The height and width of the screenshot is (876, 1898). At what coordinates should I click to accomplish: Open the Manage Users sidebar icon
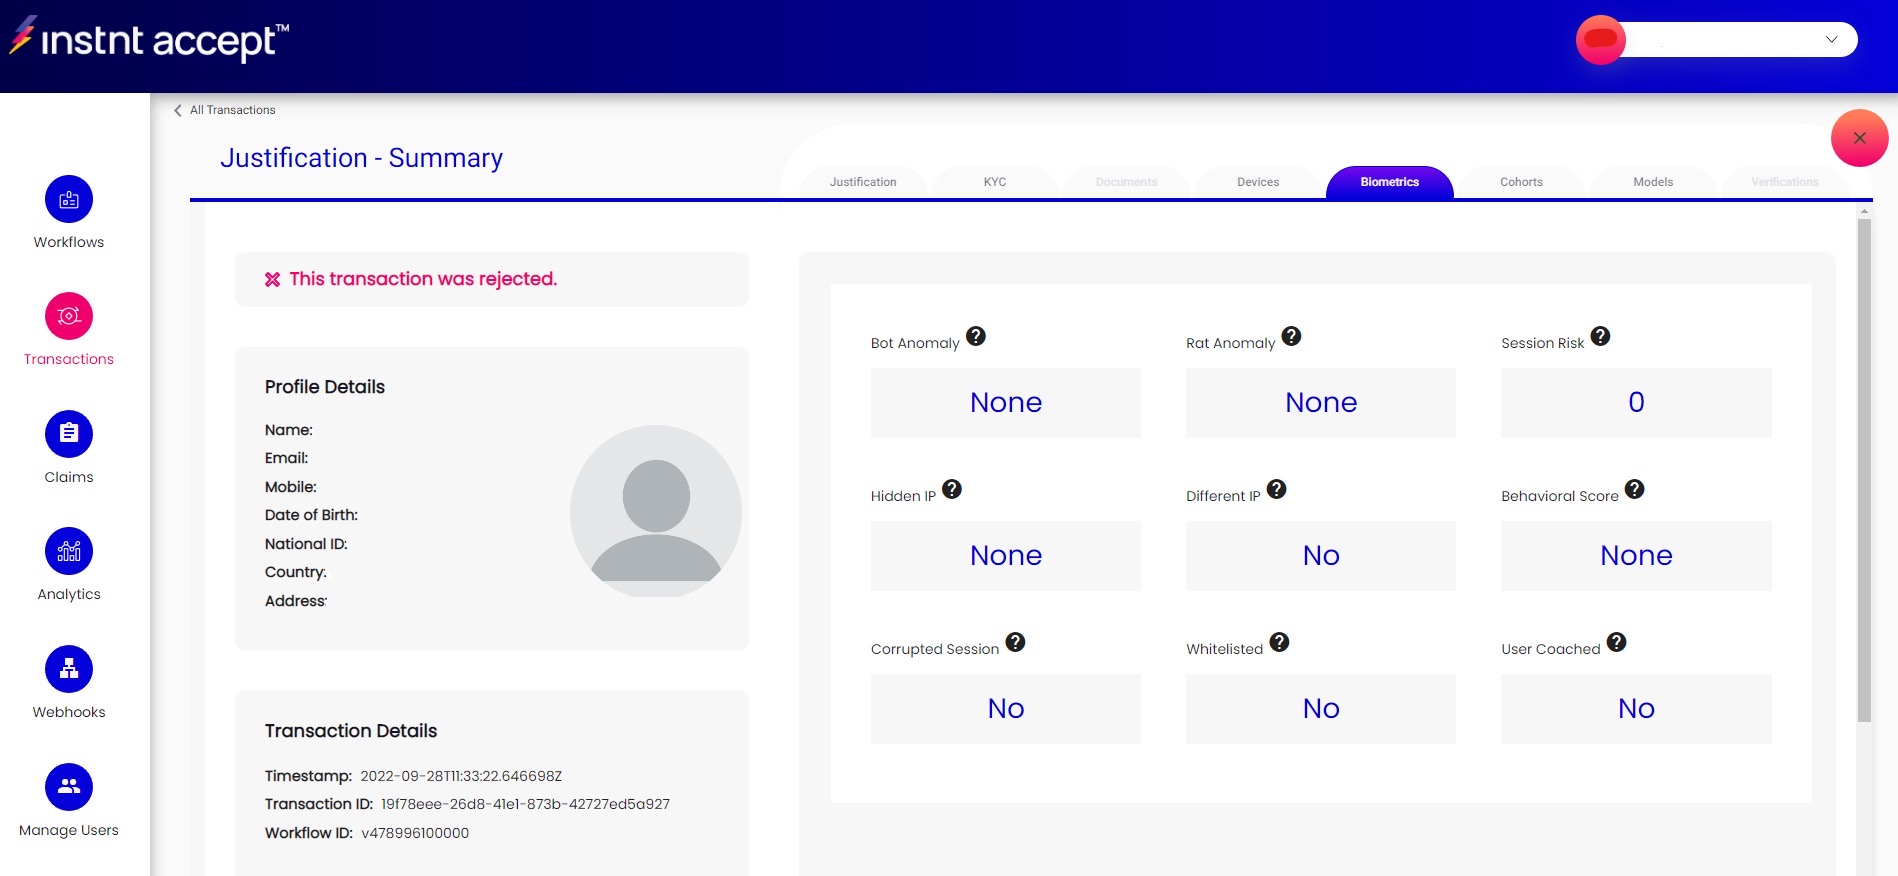tap(69, 787)
